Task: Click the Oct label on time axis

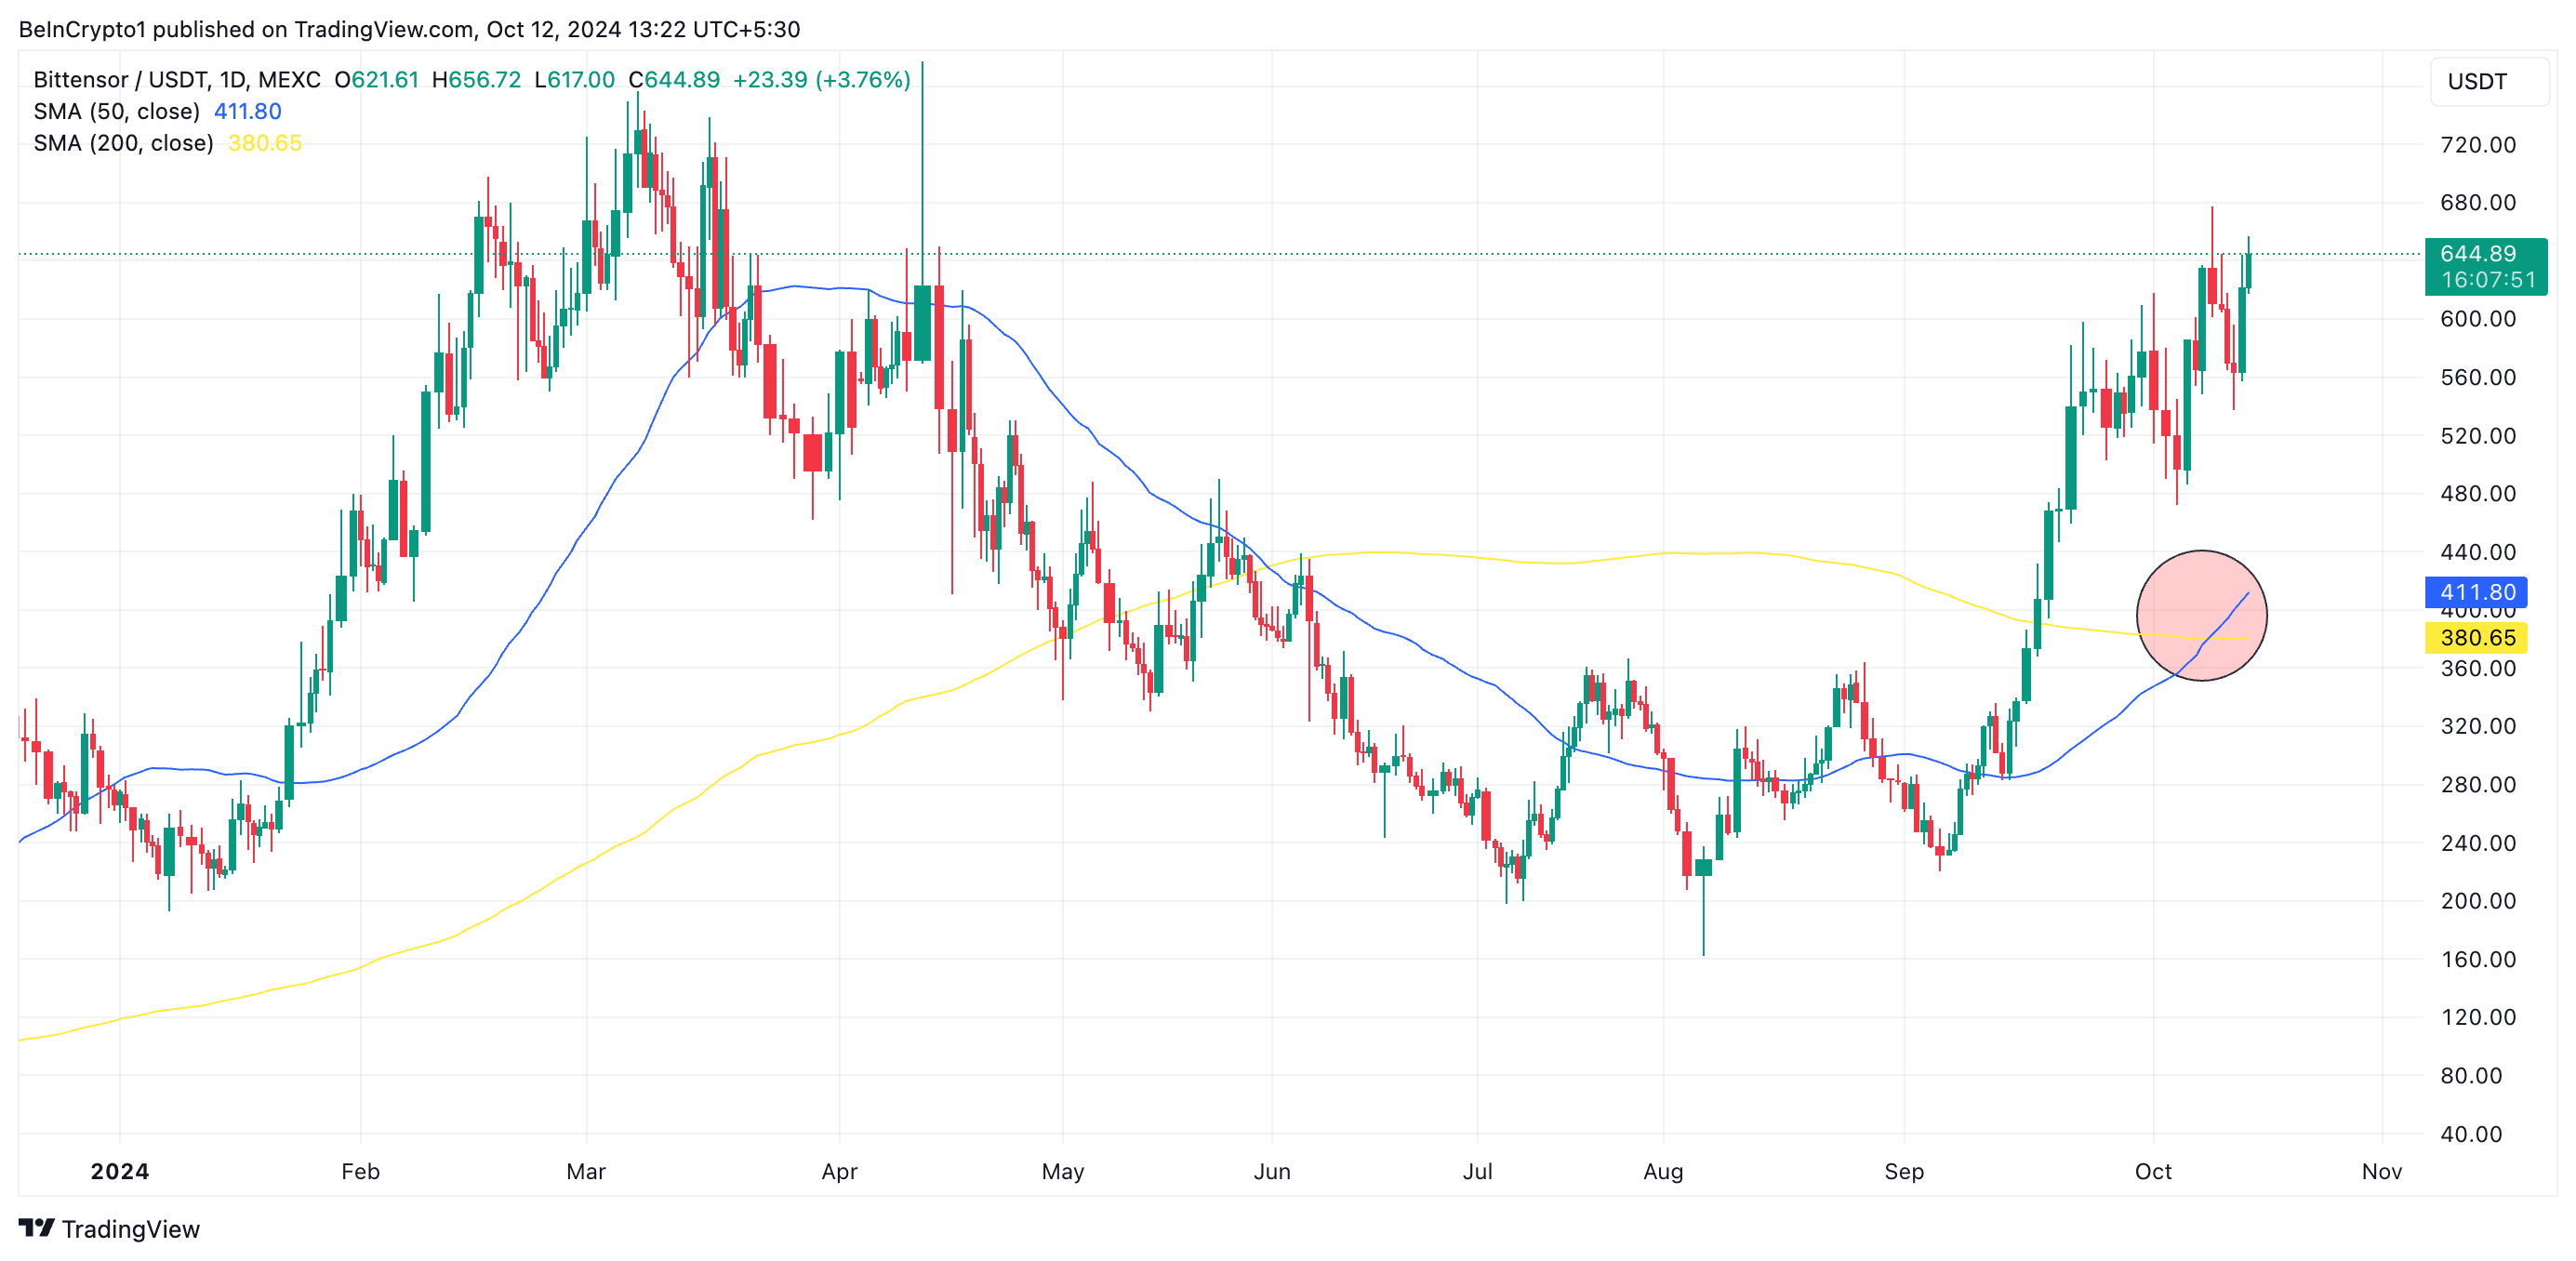Action: pyautogui.click(x=2152, y=1171)
